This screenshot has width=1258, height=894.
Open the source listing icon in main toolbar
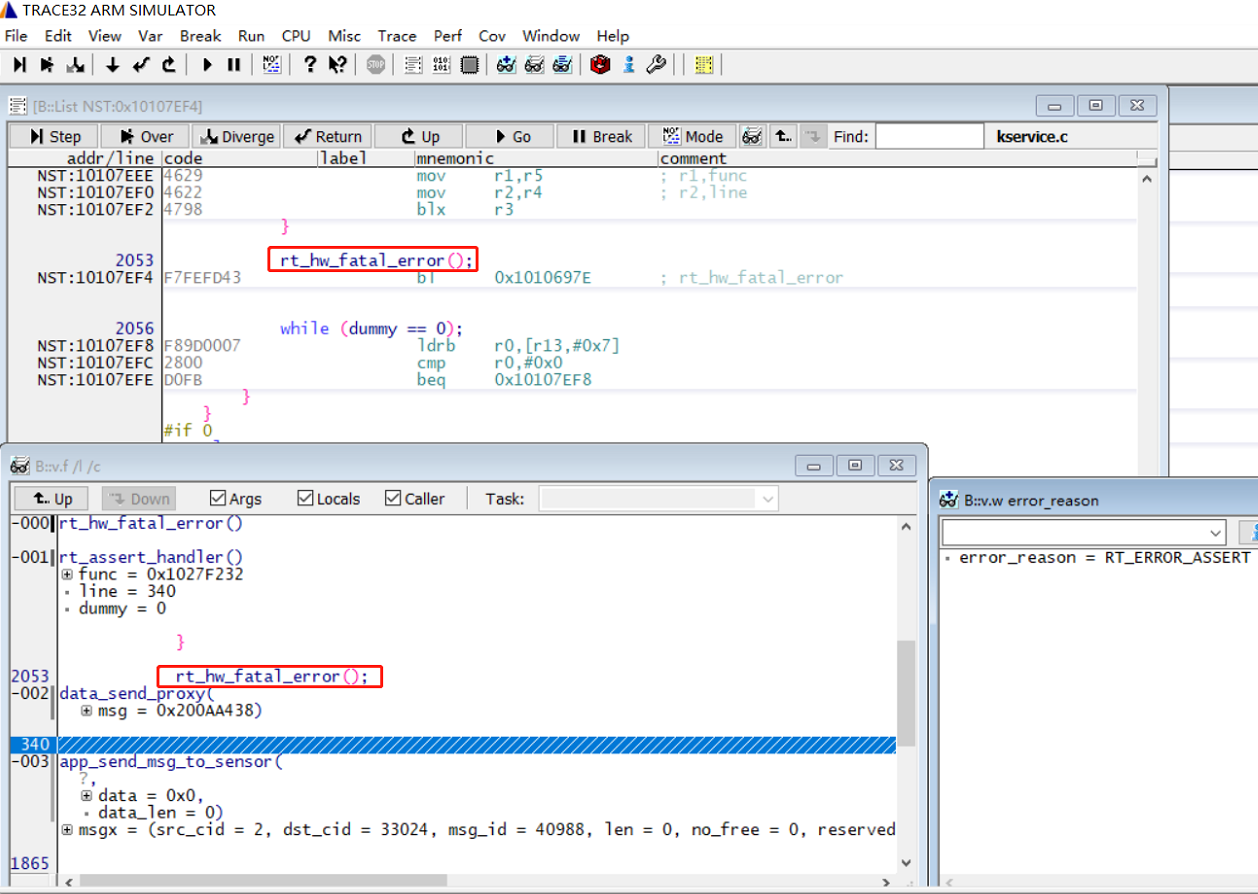pos(413,65)
